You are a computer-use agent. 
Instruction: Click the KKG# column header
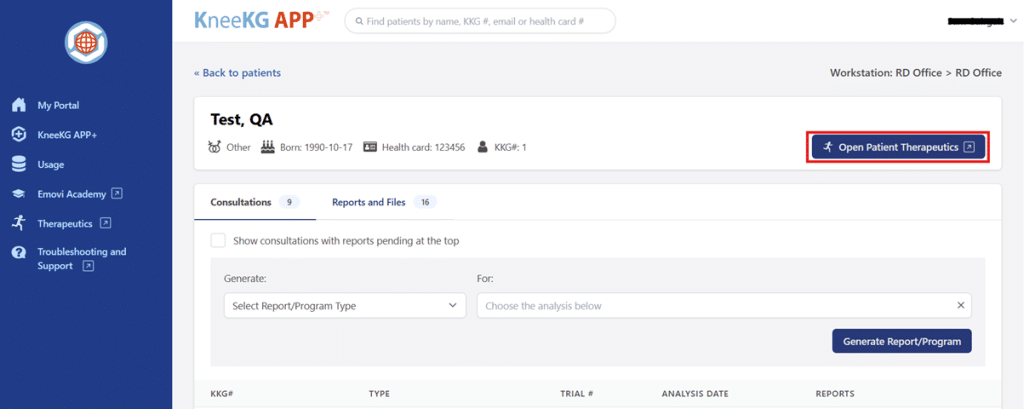[x=222, y=394]
